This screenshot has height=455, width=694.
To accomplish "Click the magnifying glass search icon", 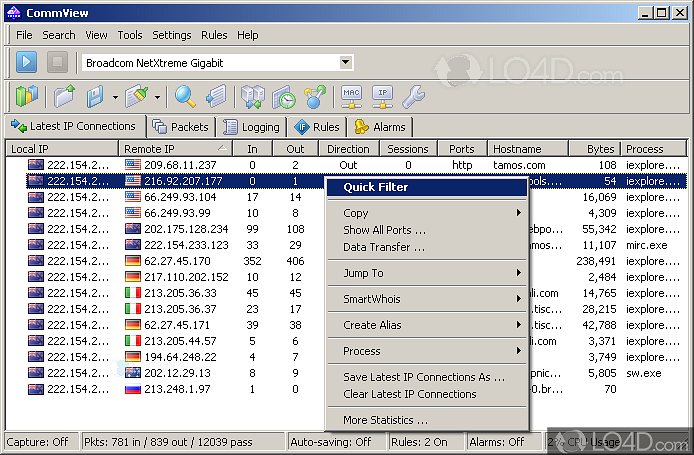I will (185, 96).
